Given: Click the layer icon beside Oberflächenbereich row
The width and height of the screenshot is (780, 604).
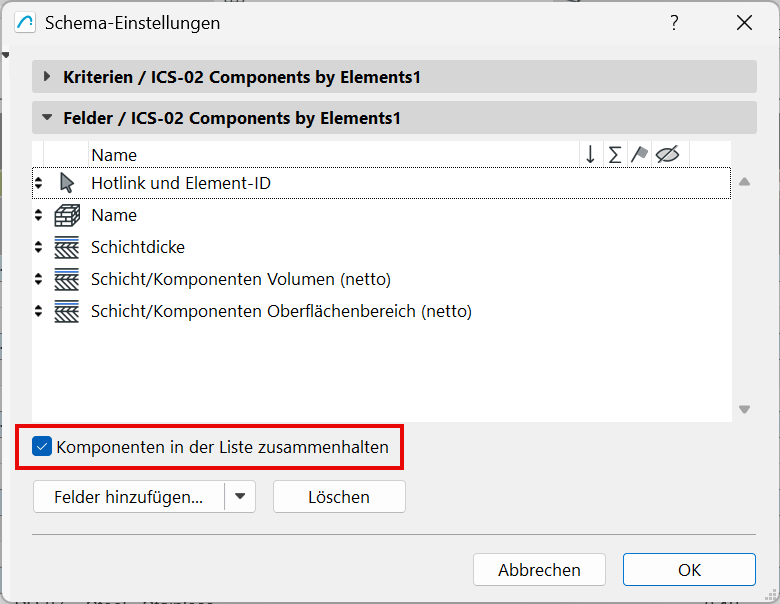Looking at the screenshot, I should click(67, 311).
